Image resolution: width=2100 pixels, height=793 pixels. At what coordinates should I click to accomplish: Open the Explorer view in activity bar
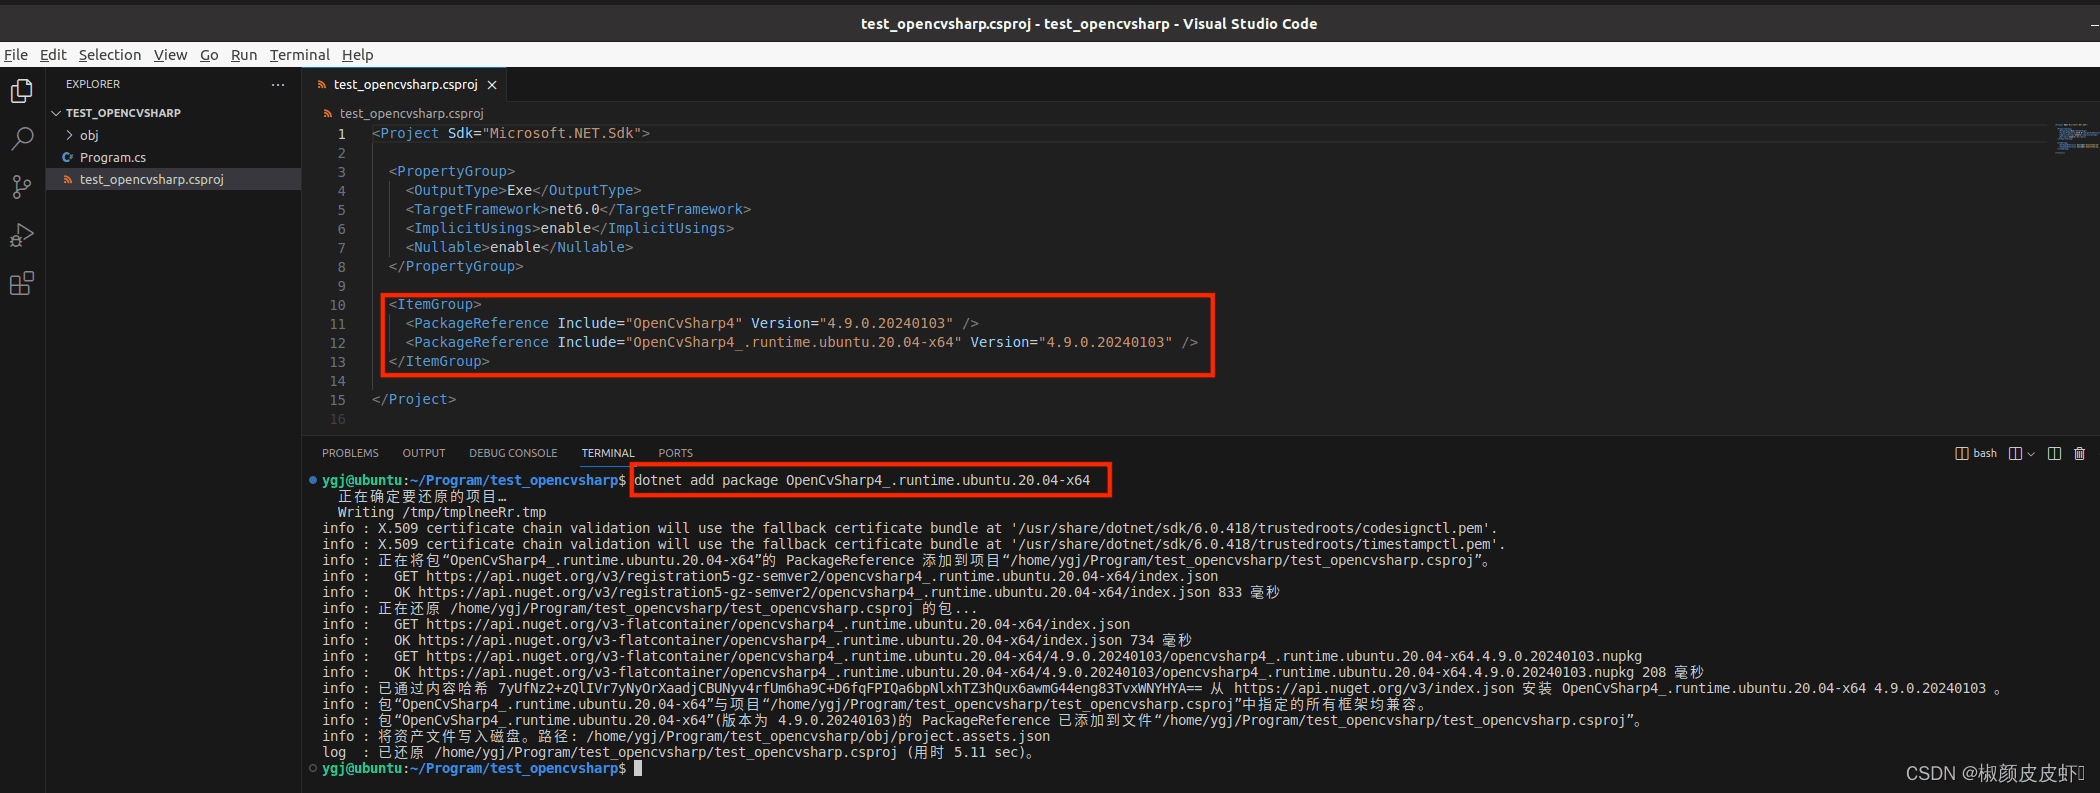pos(22,92)
